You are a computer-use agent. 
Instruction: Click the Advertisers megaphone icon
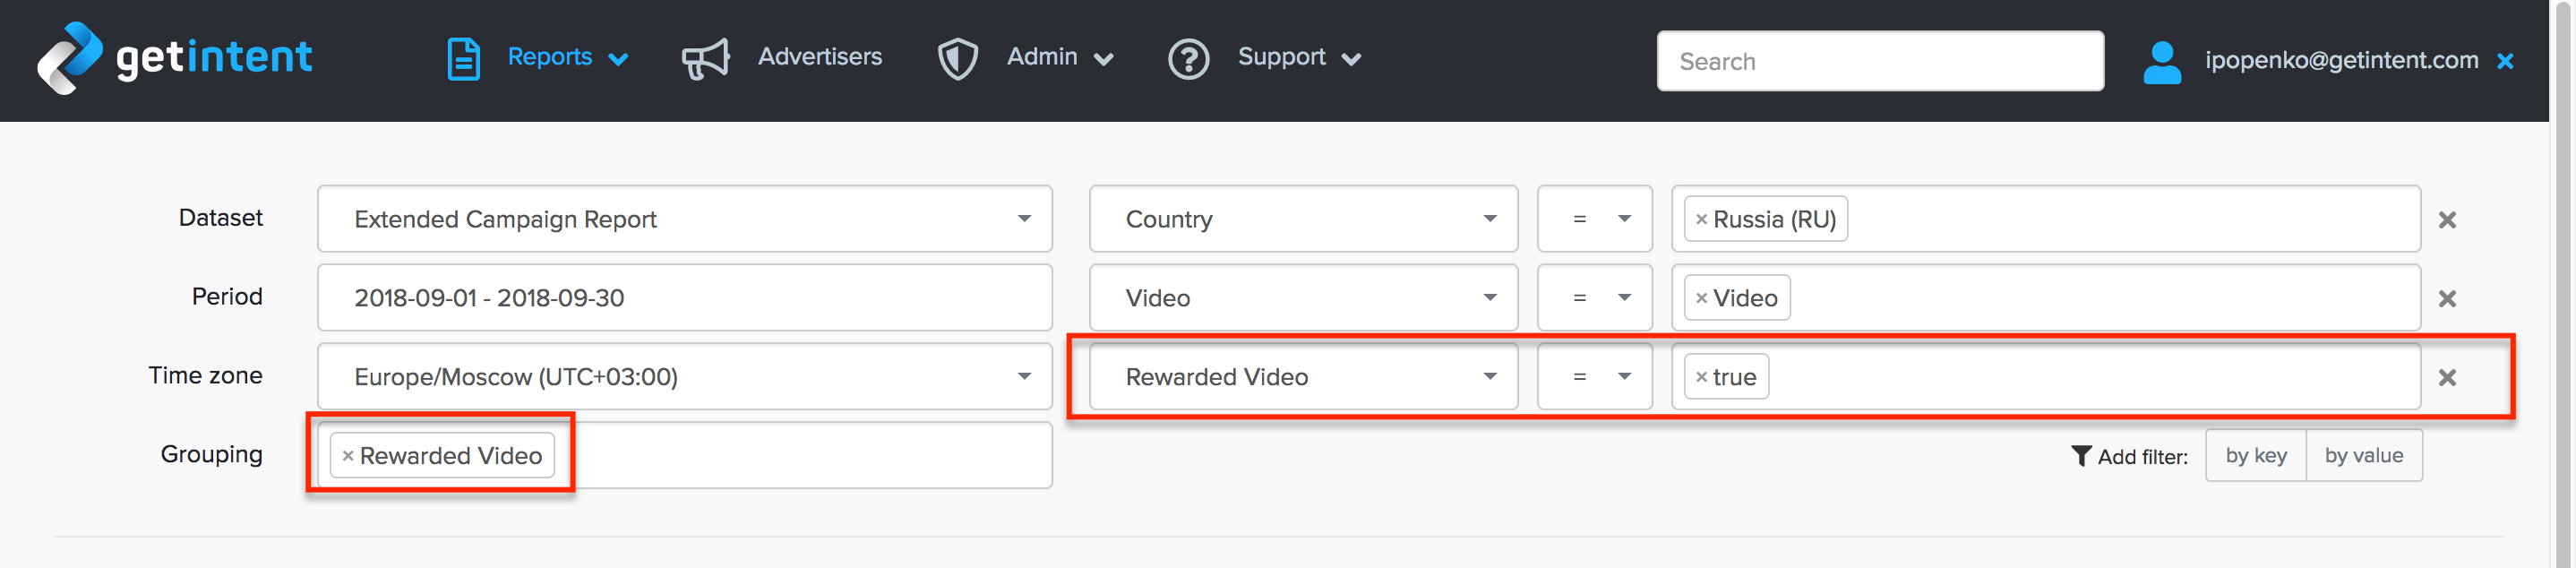[x=705, y=58]
